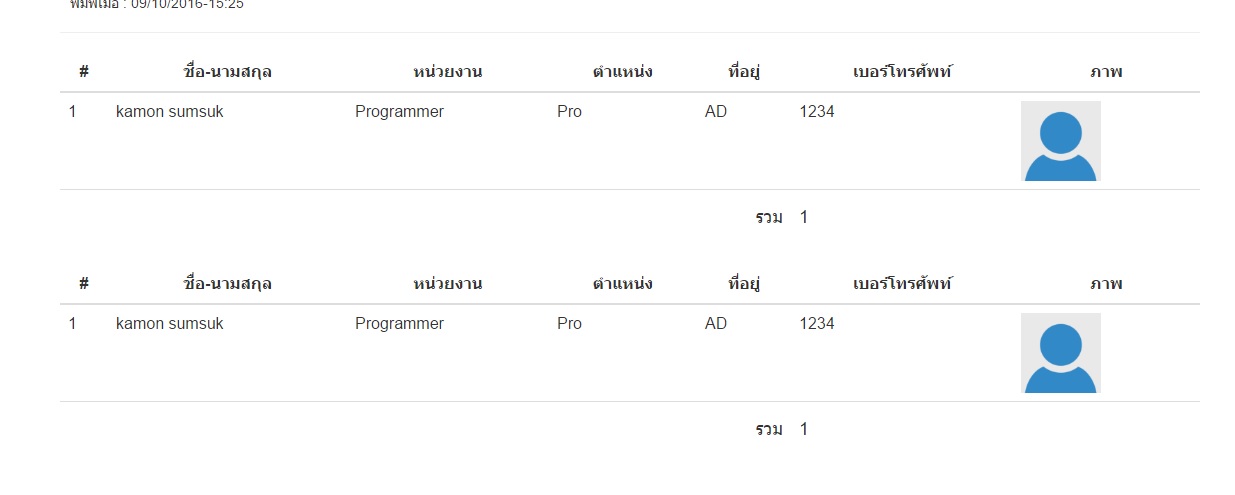The image size is (1235, 495).
Task: Click the ตำแหน่ง header in the first table
Action: [x=622, y=72]
